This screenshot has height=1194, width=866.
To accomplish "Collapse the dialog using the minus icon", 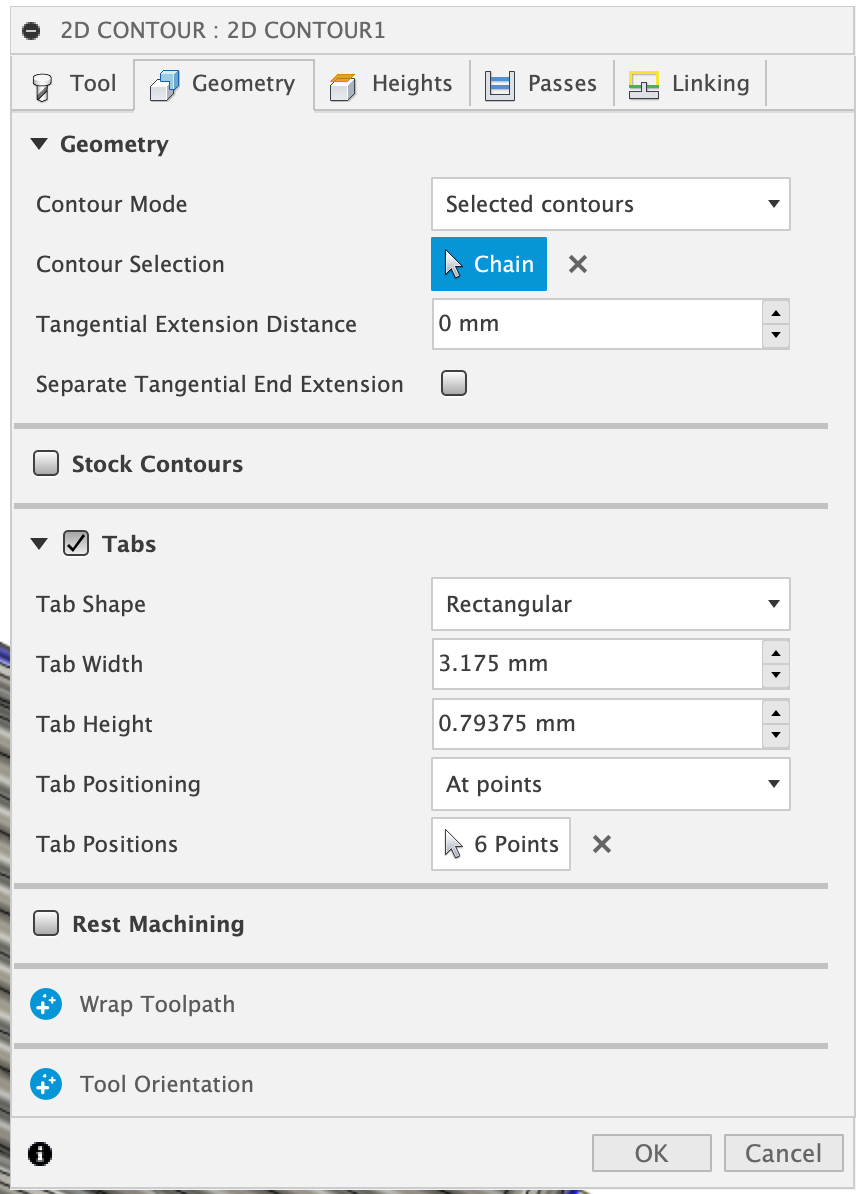I will tap(31, 30).
